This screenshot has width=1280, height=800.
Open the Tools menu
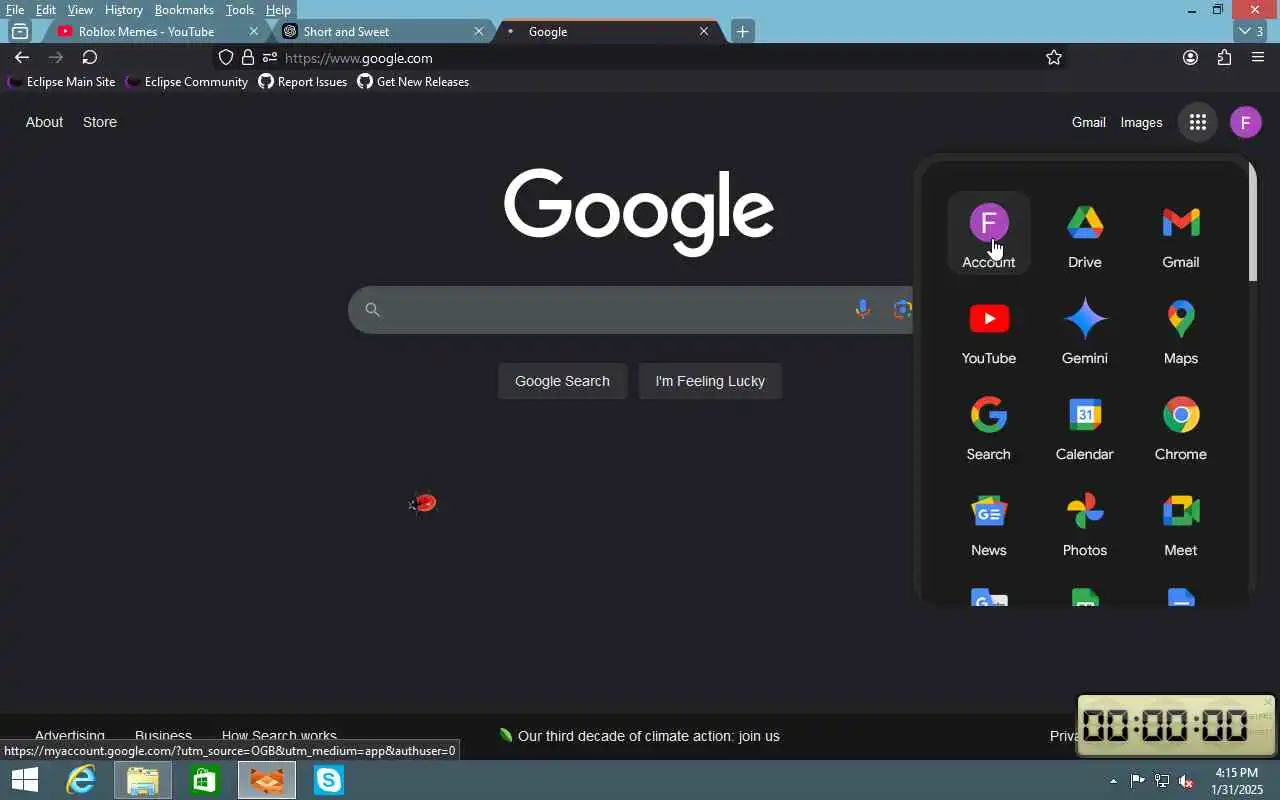(x=240, y=10)
